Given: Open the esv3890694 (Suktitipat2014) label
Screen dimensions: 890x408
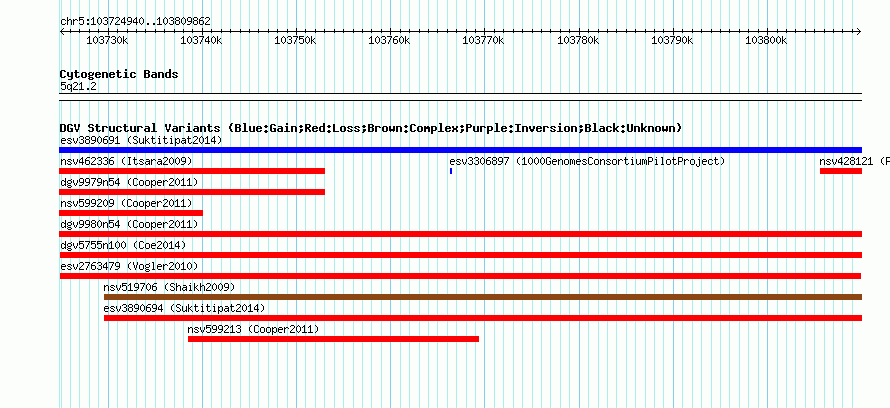Looking at the screenshot, I should (x=184, y=308).
